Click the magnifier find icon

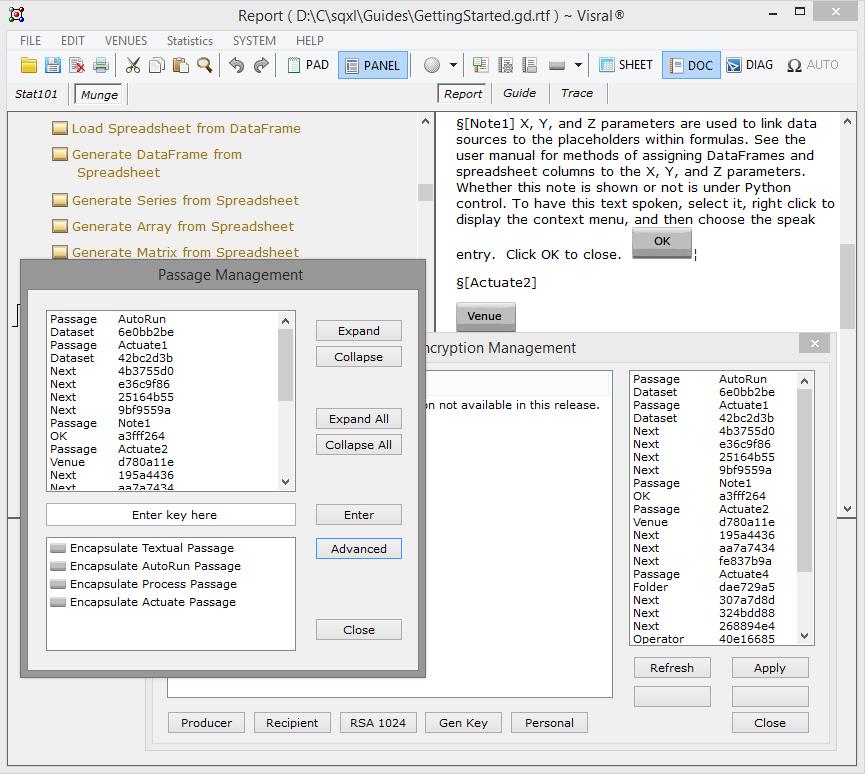pos(204,65)
